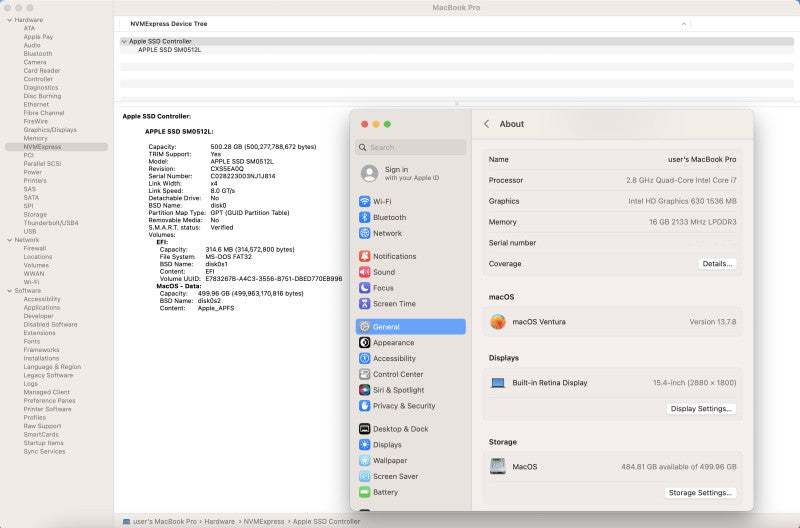Viewport: 800px width, 528px height.
Task: Open the Privacy & Security hand icon
Action: pyautogui.click(x=364, y=406)
